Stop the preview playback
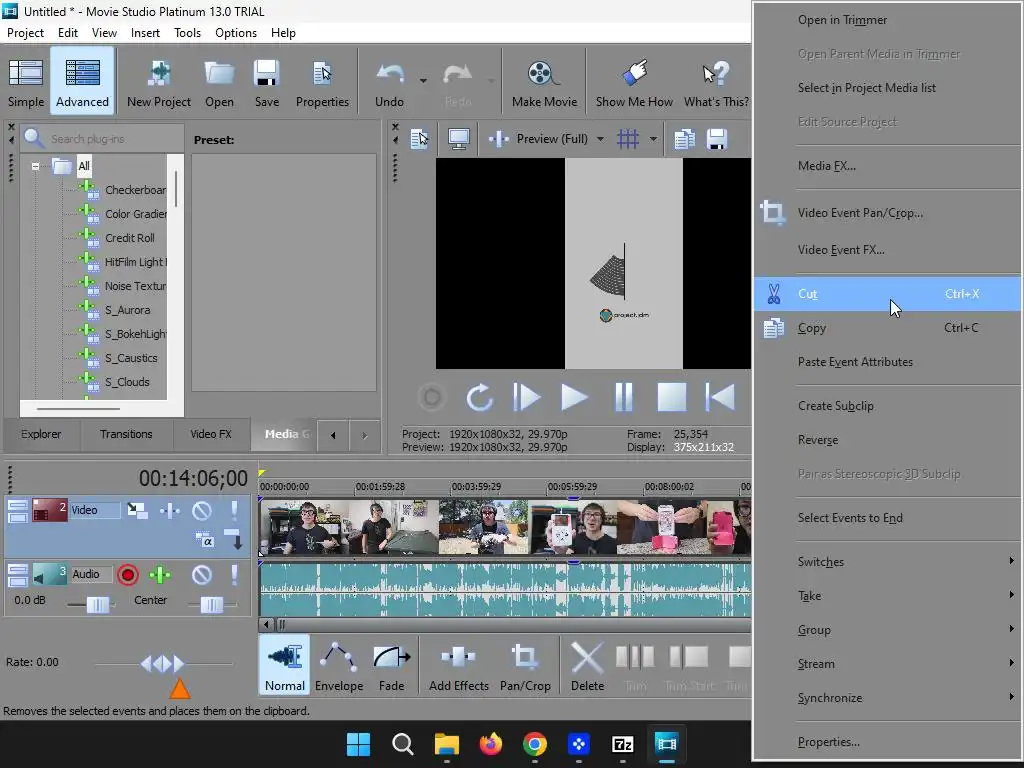 click(x=671, y=396)
